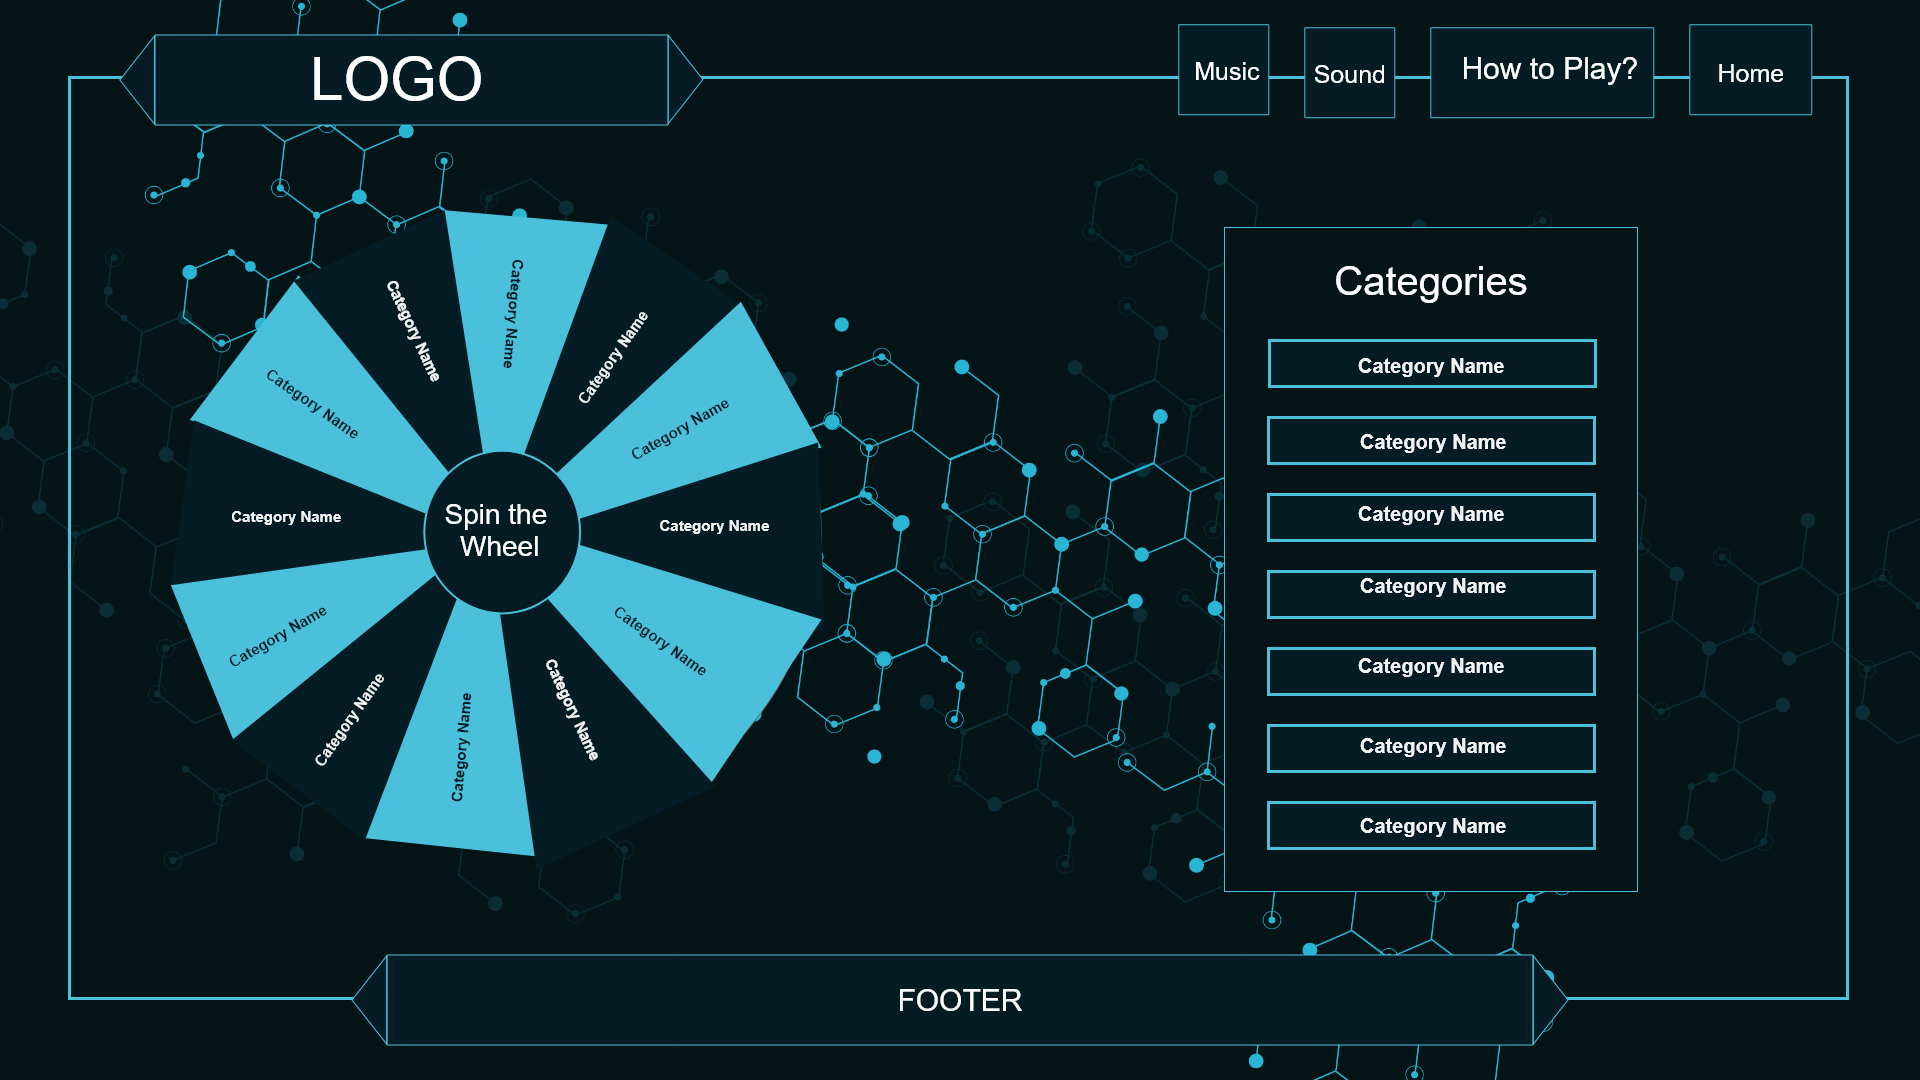Click the FOOTER banner
The image size is (1920, 1080).
959,1000
